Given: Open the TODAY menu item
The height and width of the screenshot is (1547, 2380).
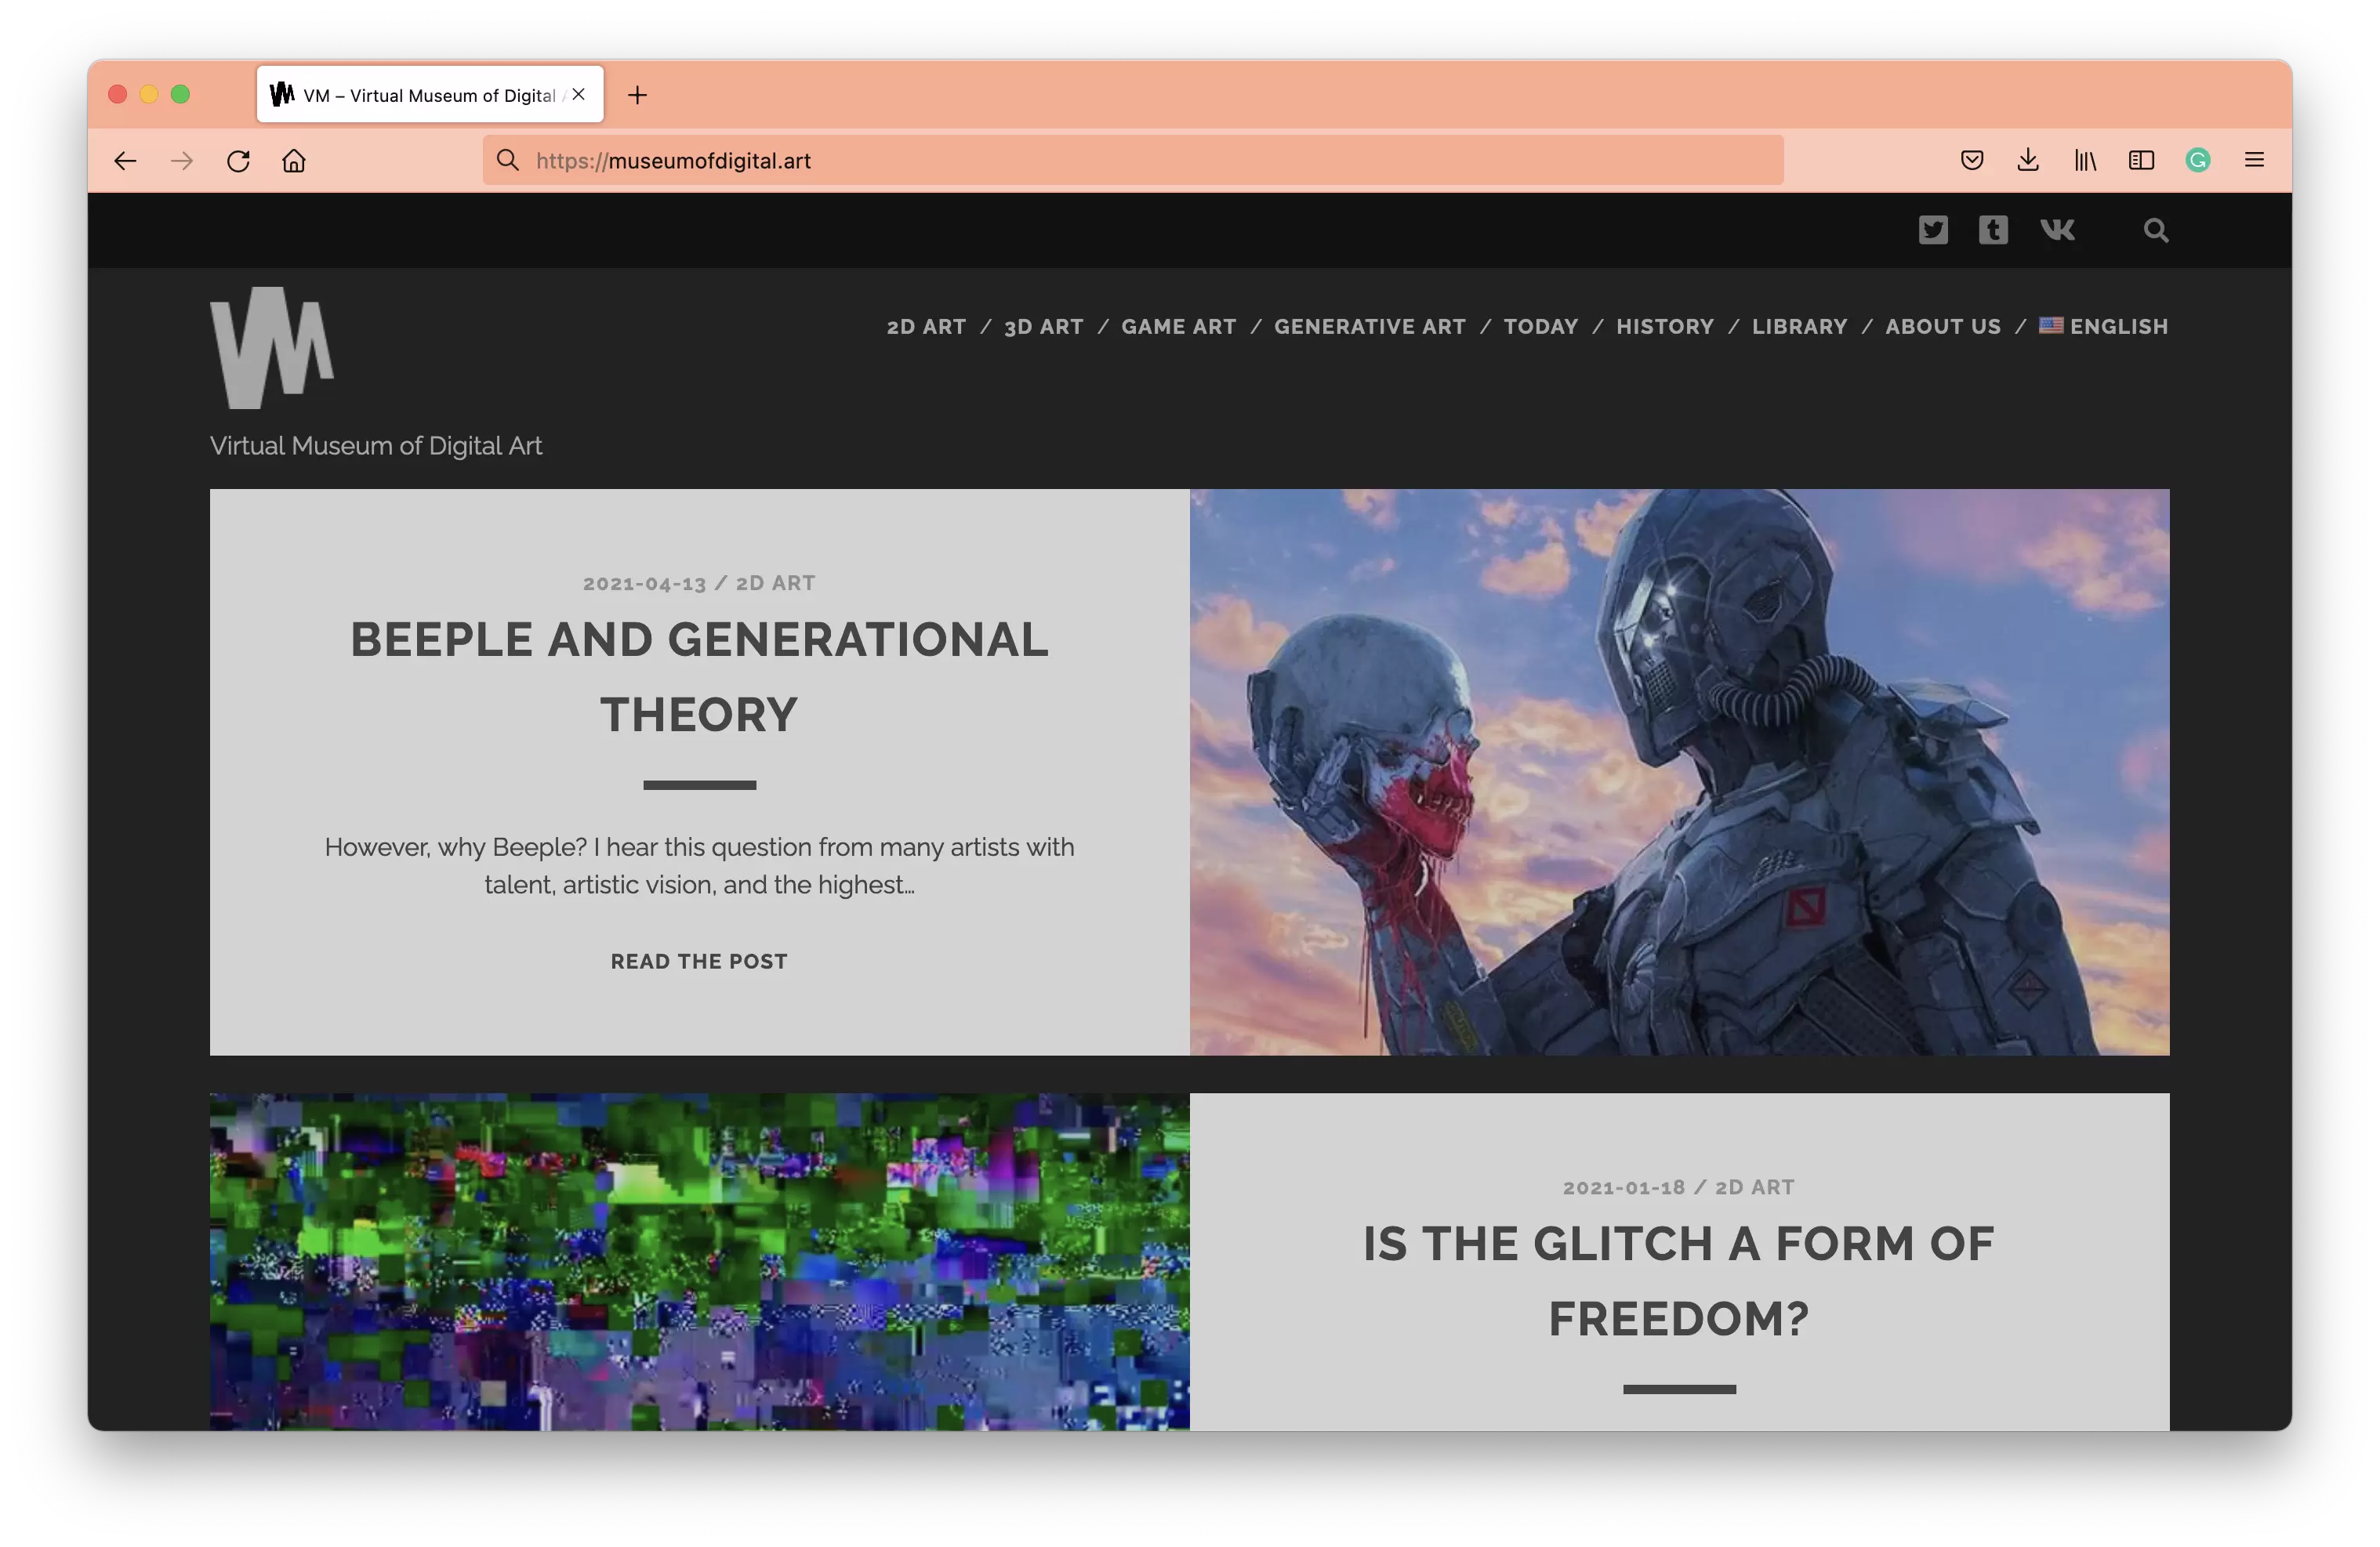Looking at the screenshot, I should pyautogui.click(x=1540, y=327).
